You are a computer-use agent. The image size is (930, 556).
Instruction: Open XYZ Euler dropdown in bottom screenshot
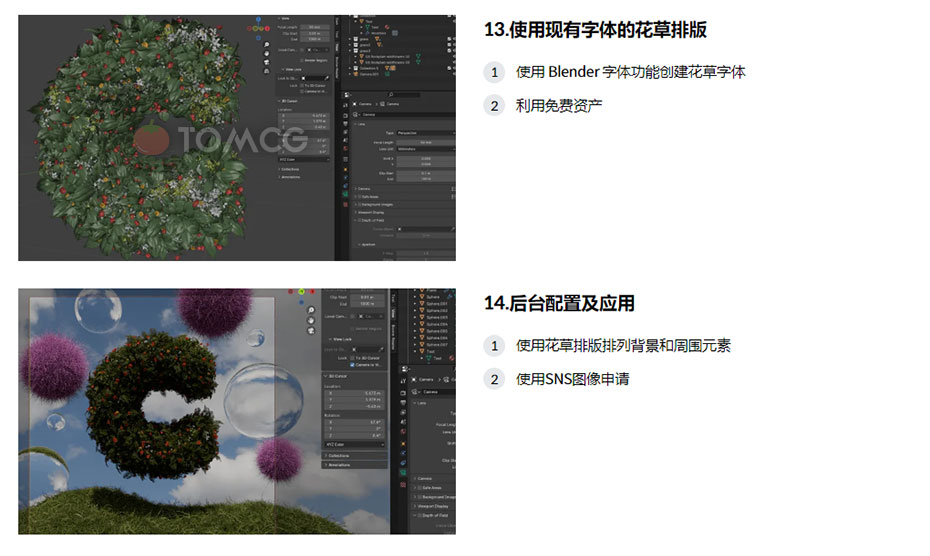pyautogui.click(x=355, y=444)
